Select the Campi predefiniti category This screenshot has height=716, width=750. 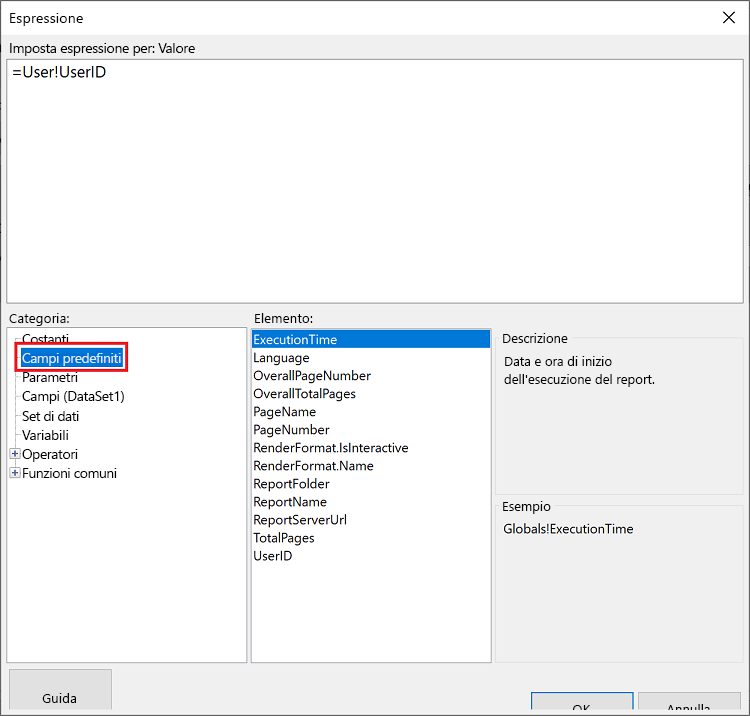[x=72, y=358]
